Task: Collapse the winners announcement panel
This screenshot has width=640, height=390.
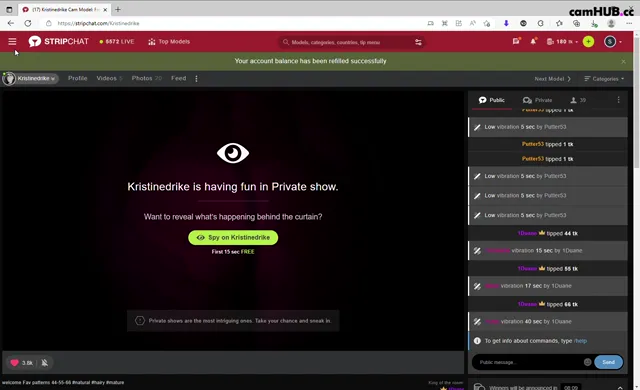Action: [x=620, y=387]
